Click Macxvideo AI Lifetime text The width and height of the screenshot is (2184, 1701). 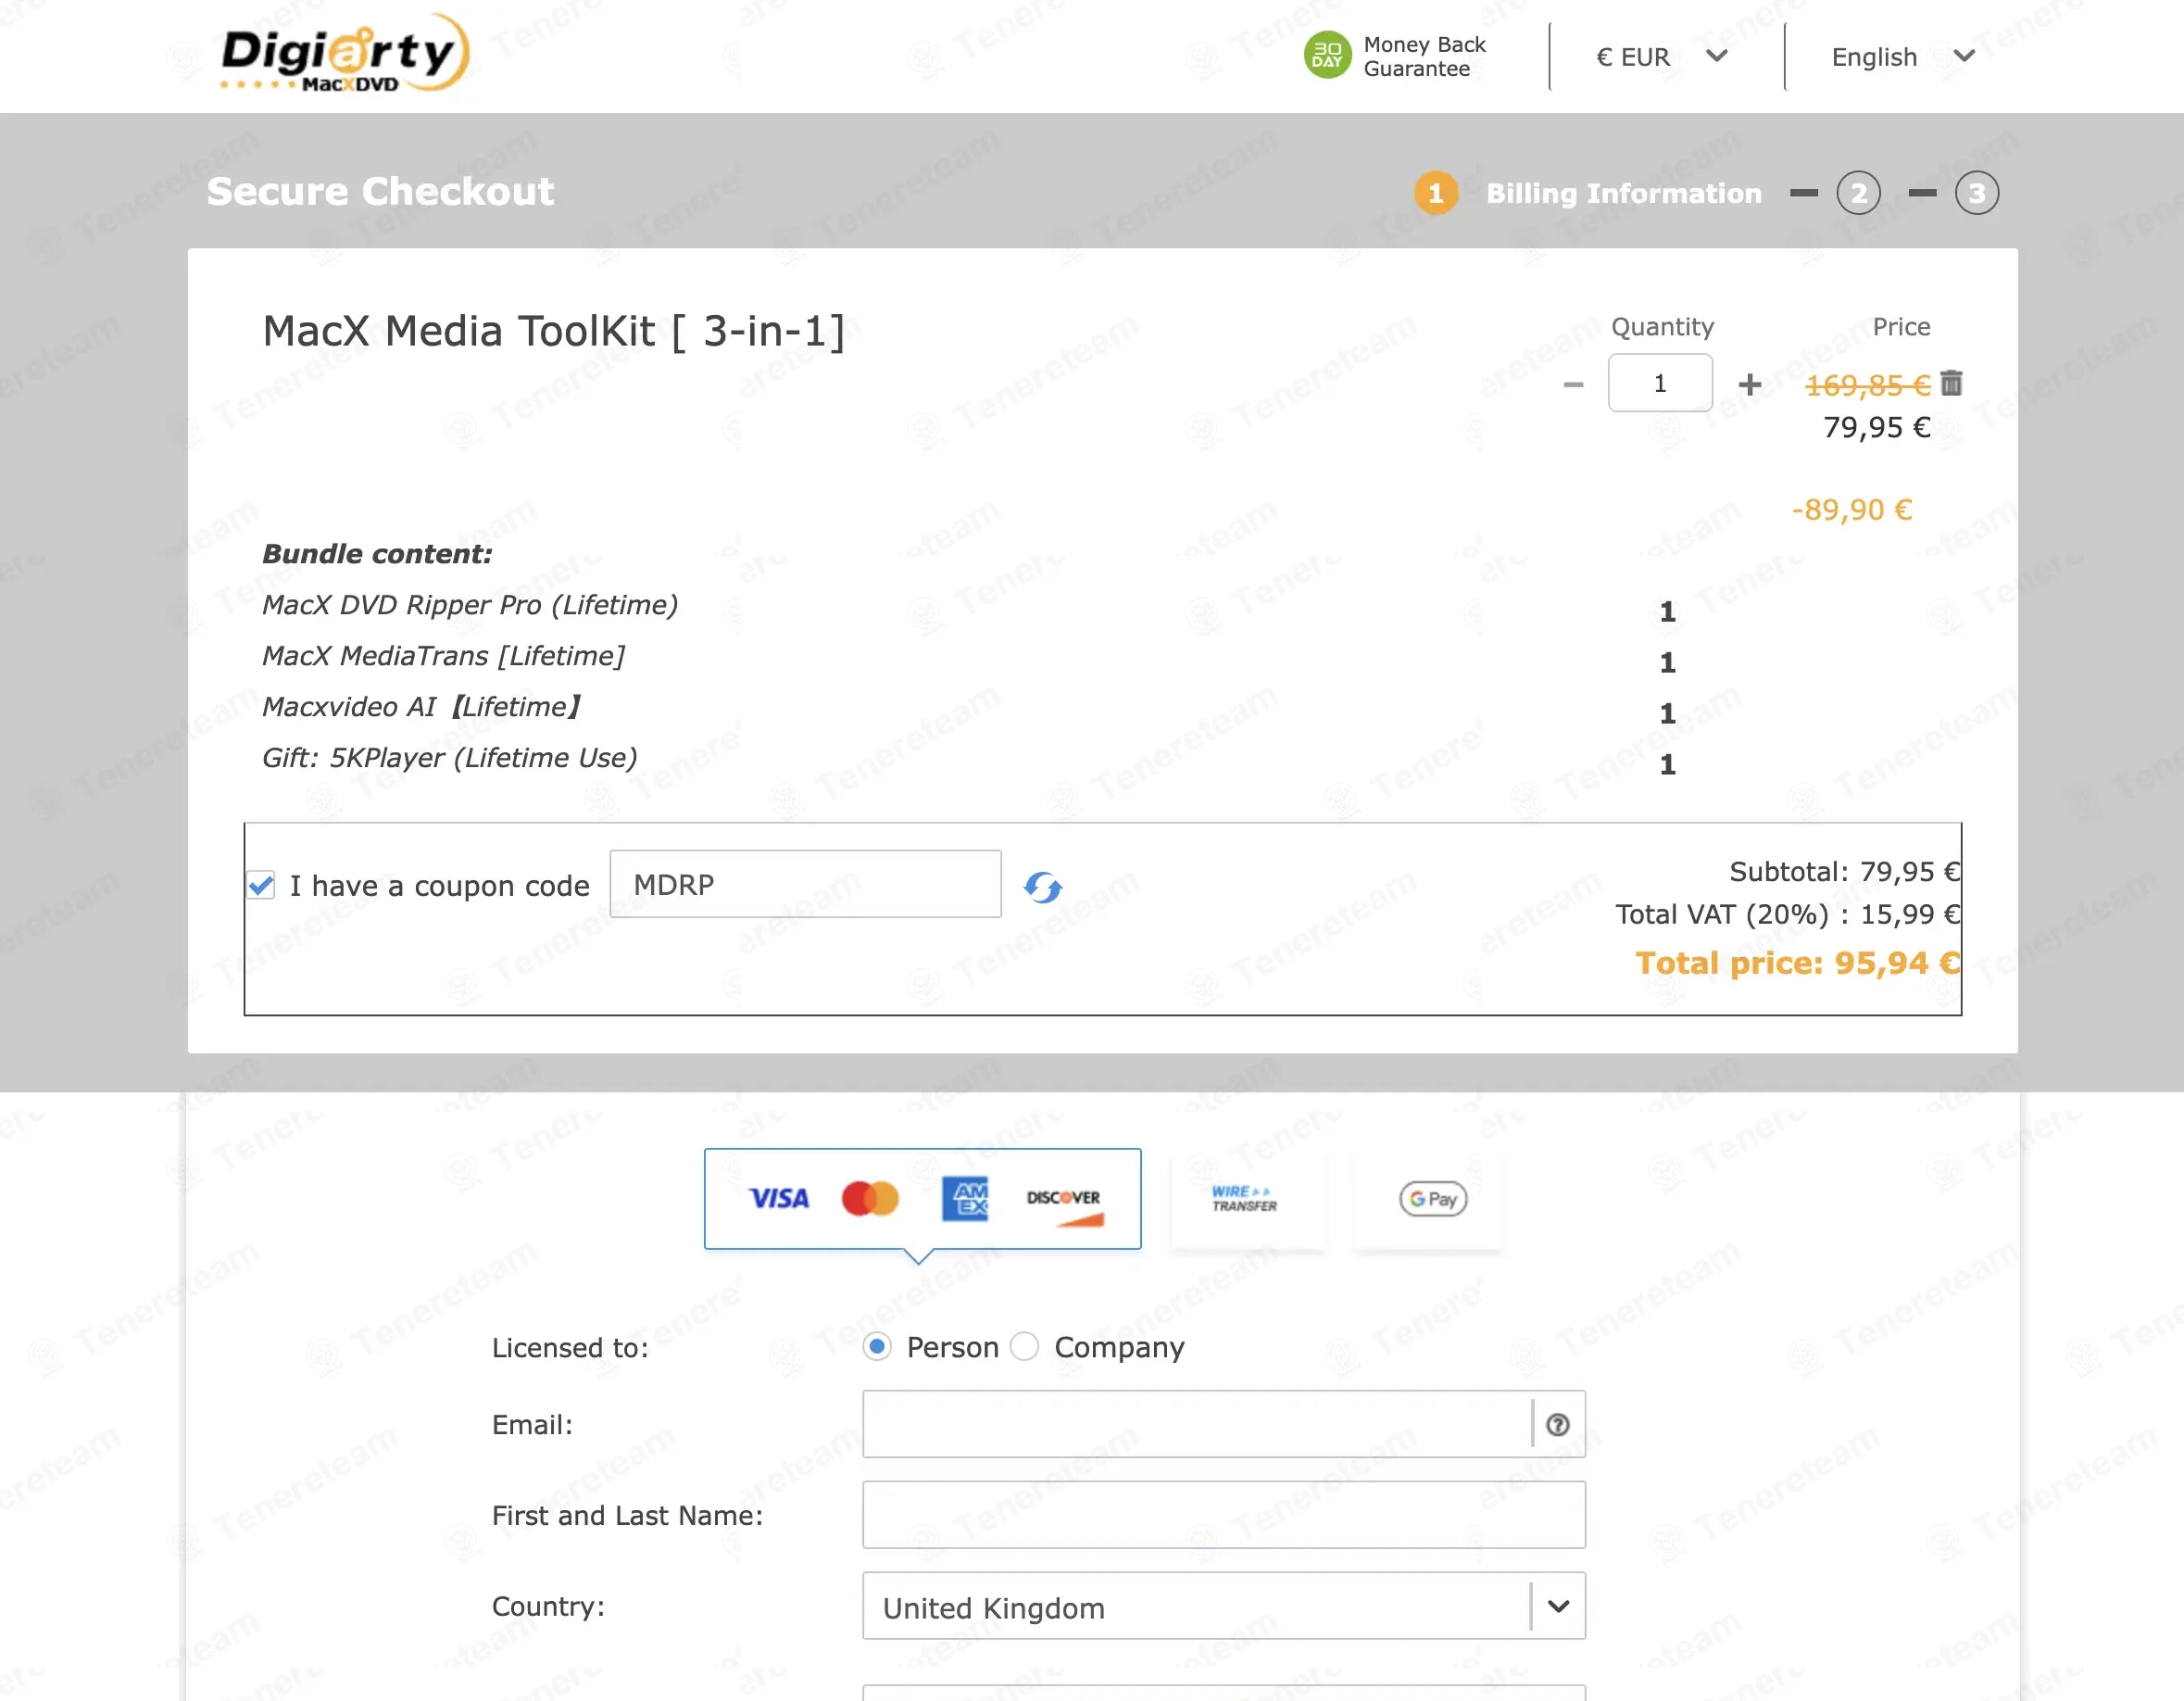(421, 707)
